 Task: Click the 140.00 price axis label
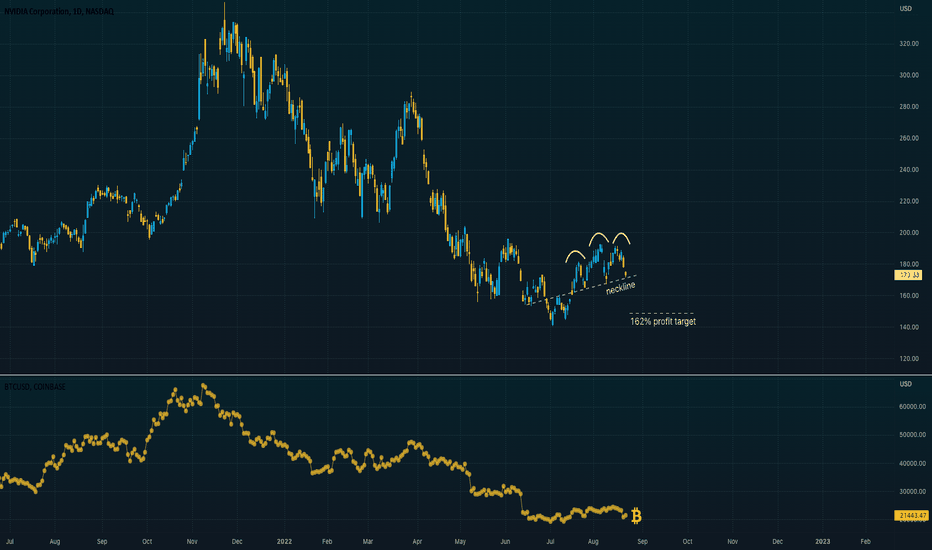[x=909, y=328]
